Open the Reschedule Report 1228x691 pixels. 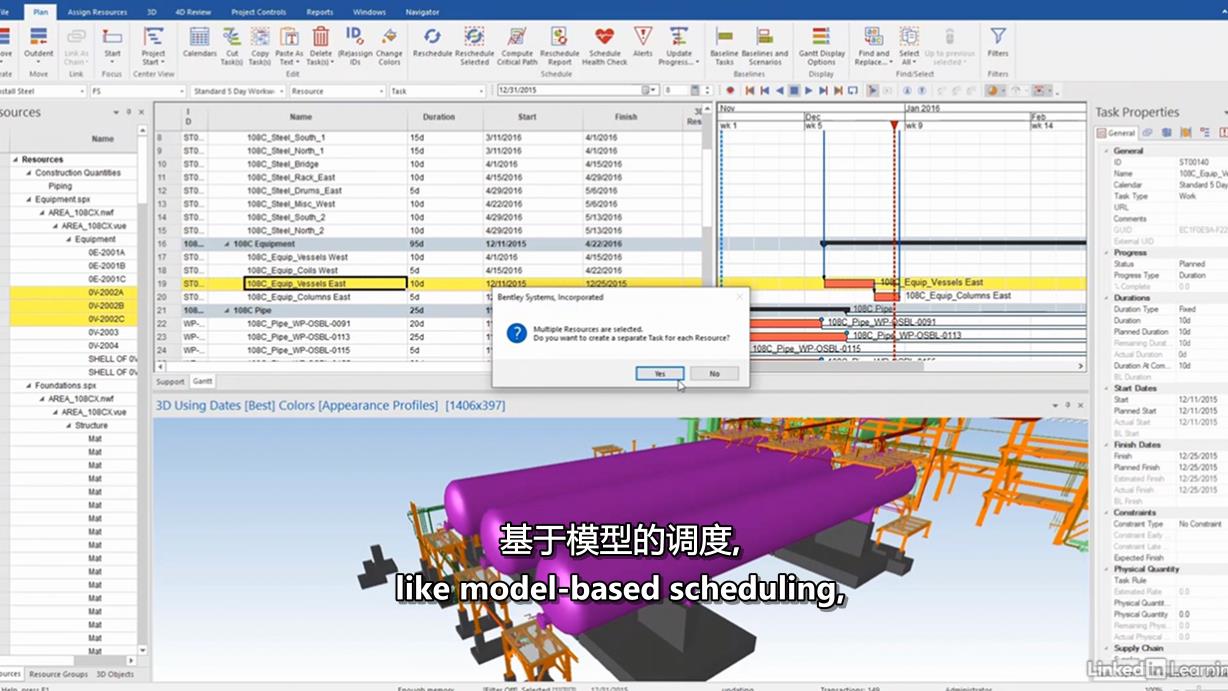[x=560, y=45]
